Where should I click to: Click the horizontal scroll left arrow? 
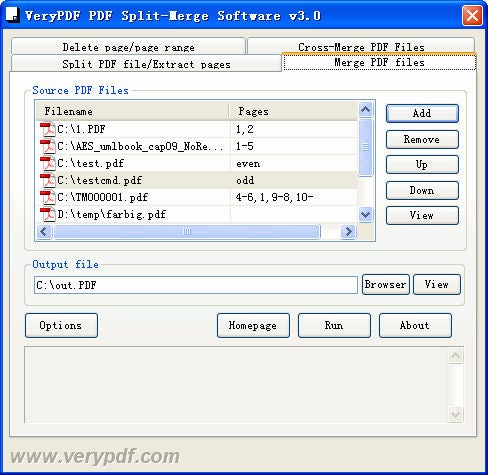pyautogui.click(x=44, y=231)
